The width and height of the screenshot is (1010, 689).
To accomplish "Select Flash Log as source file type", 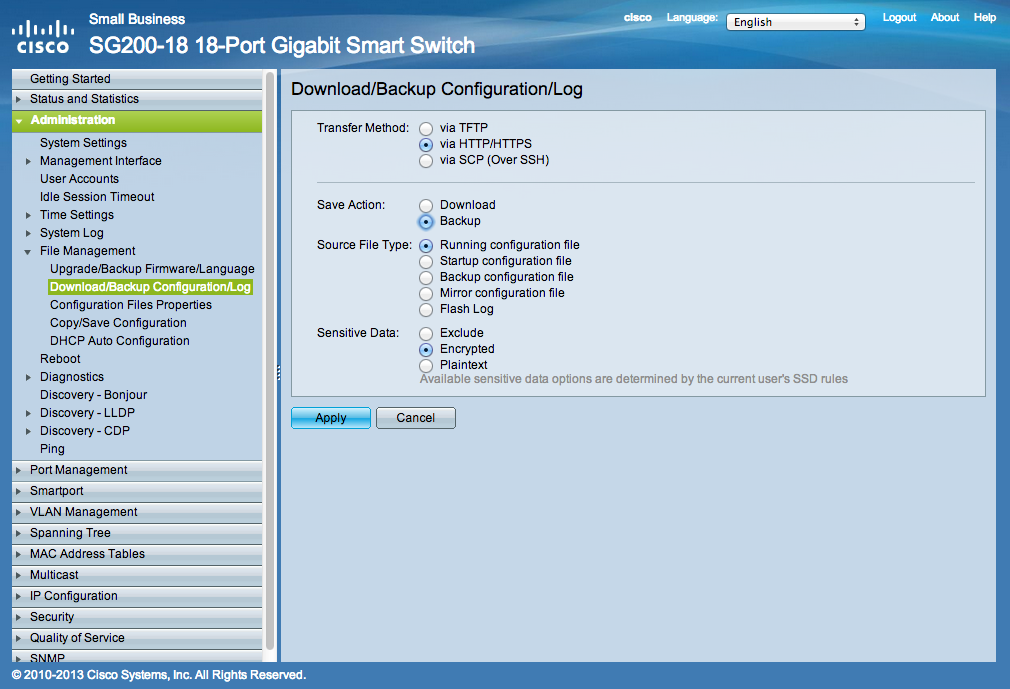I will coord(426,310).
